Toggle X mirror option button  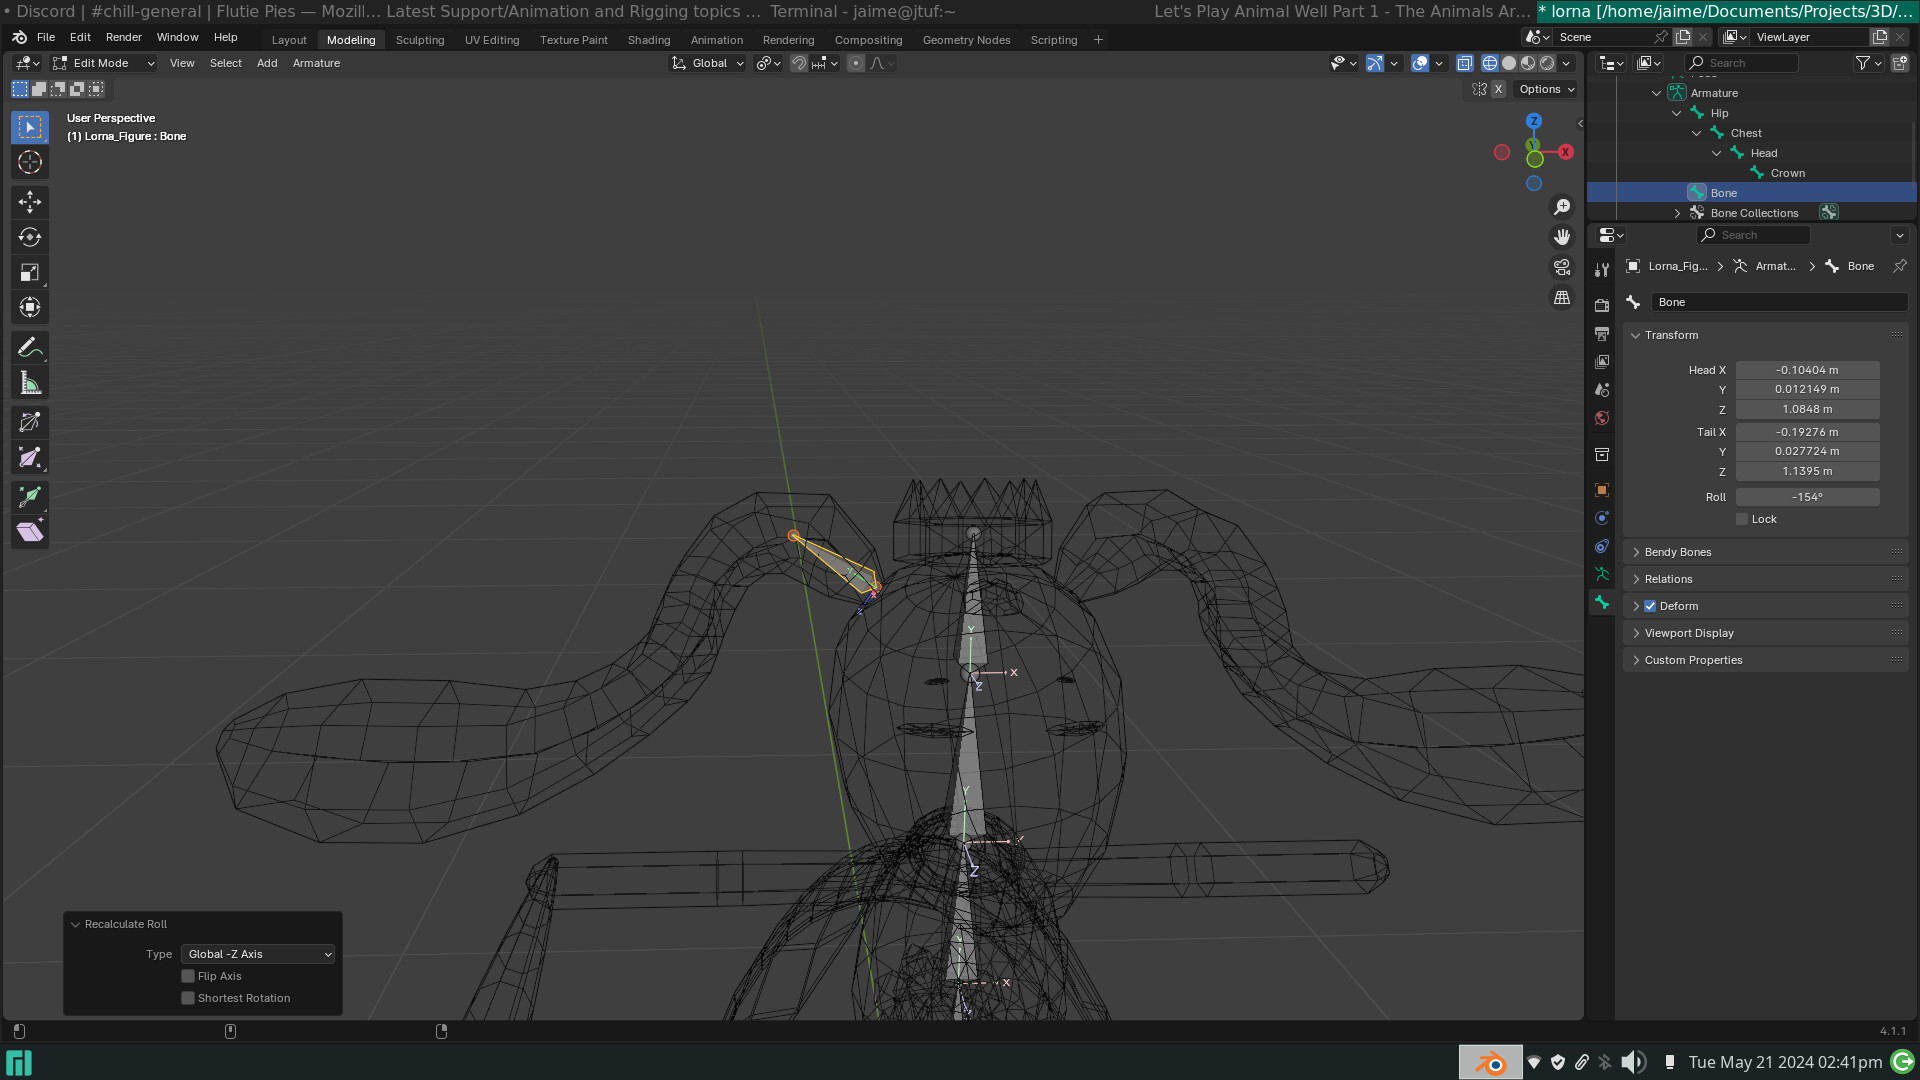(1498, 89)
